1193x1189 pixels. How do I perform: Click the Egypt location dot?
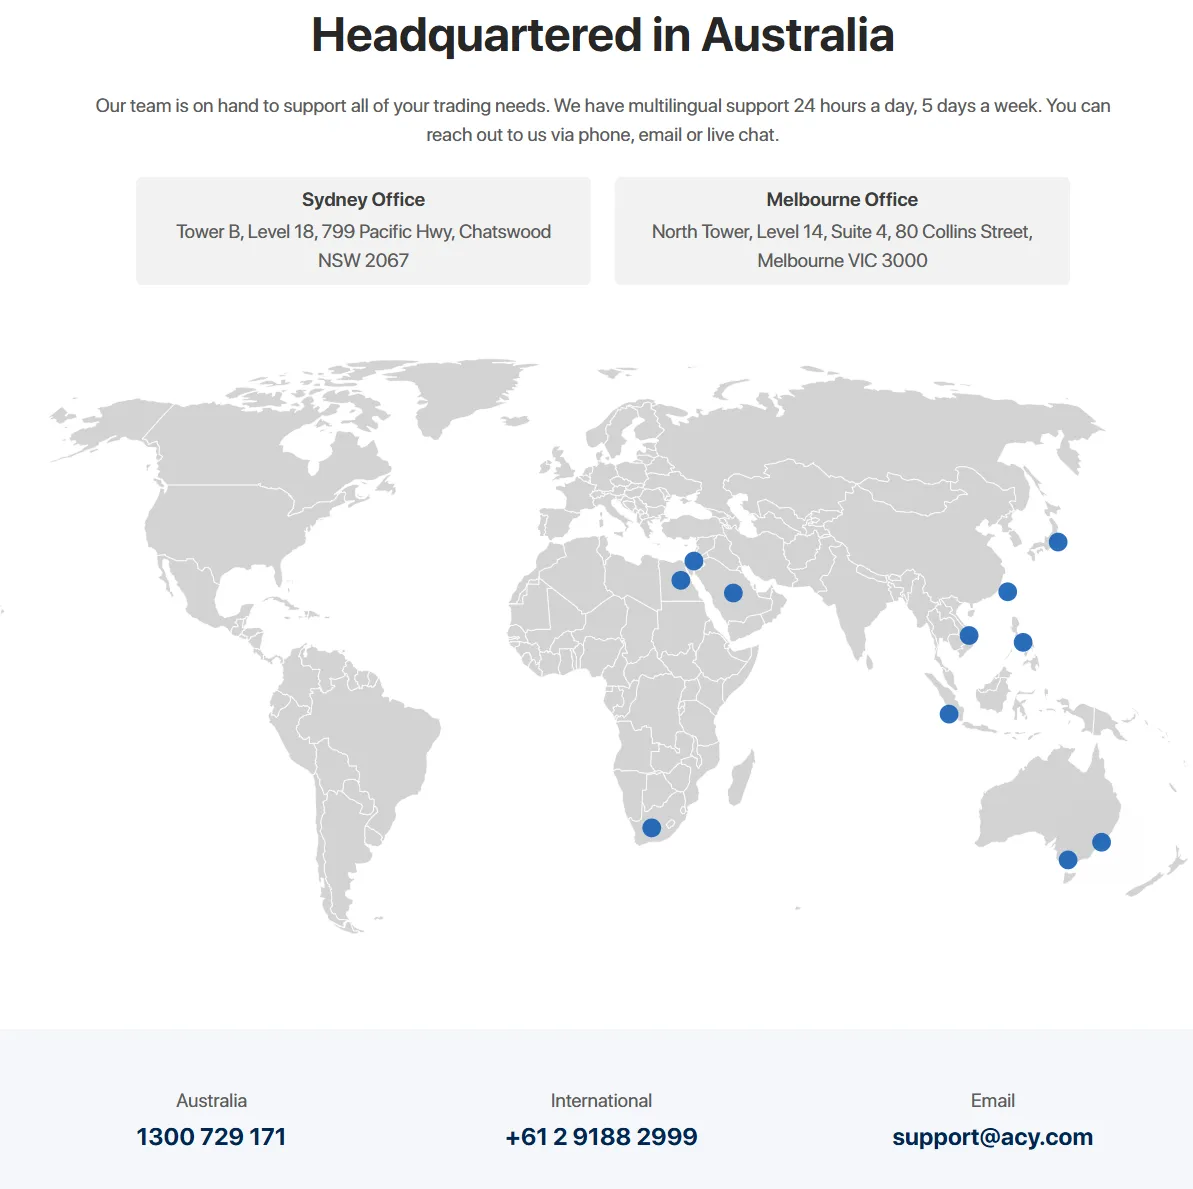click(680, 580)
